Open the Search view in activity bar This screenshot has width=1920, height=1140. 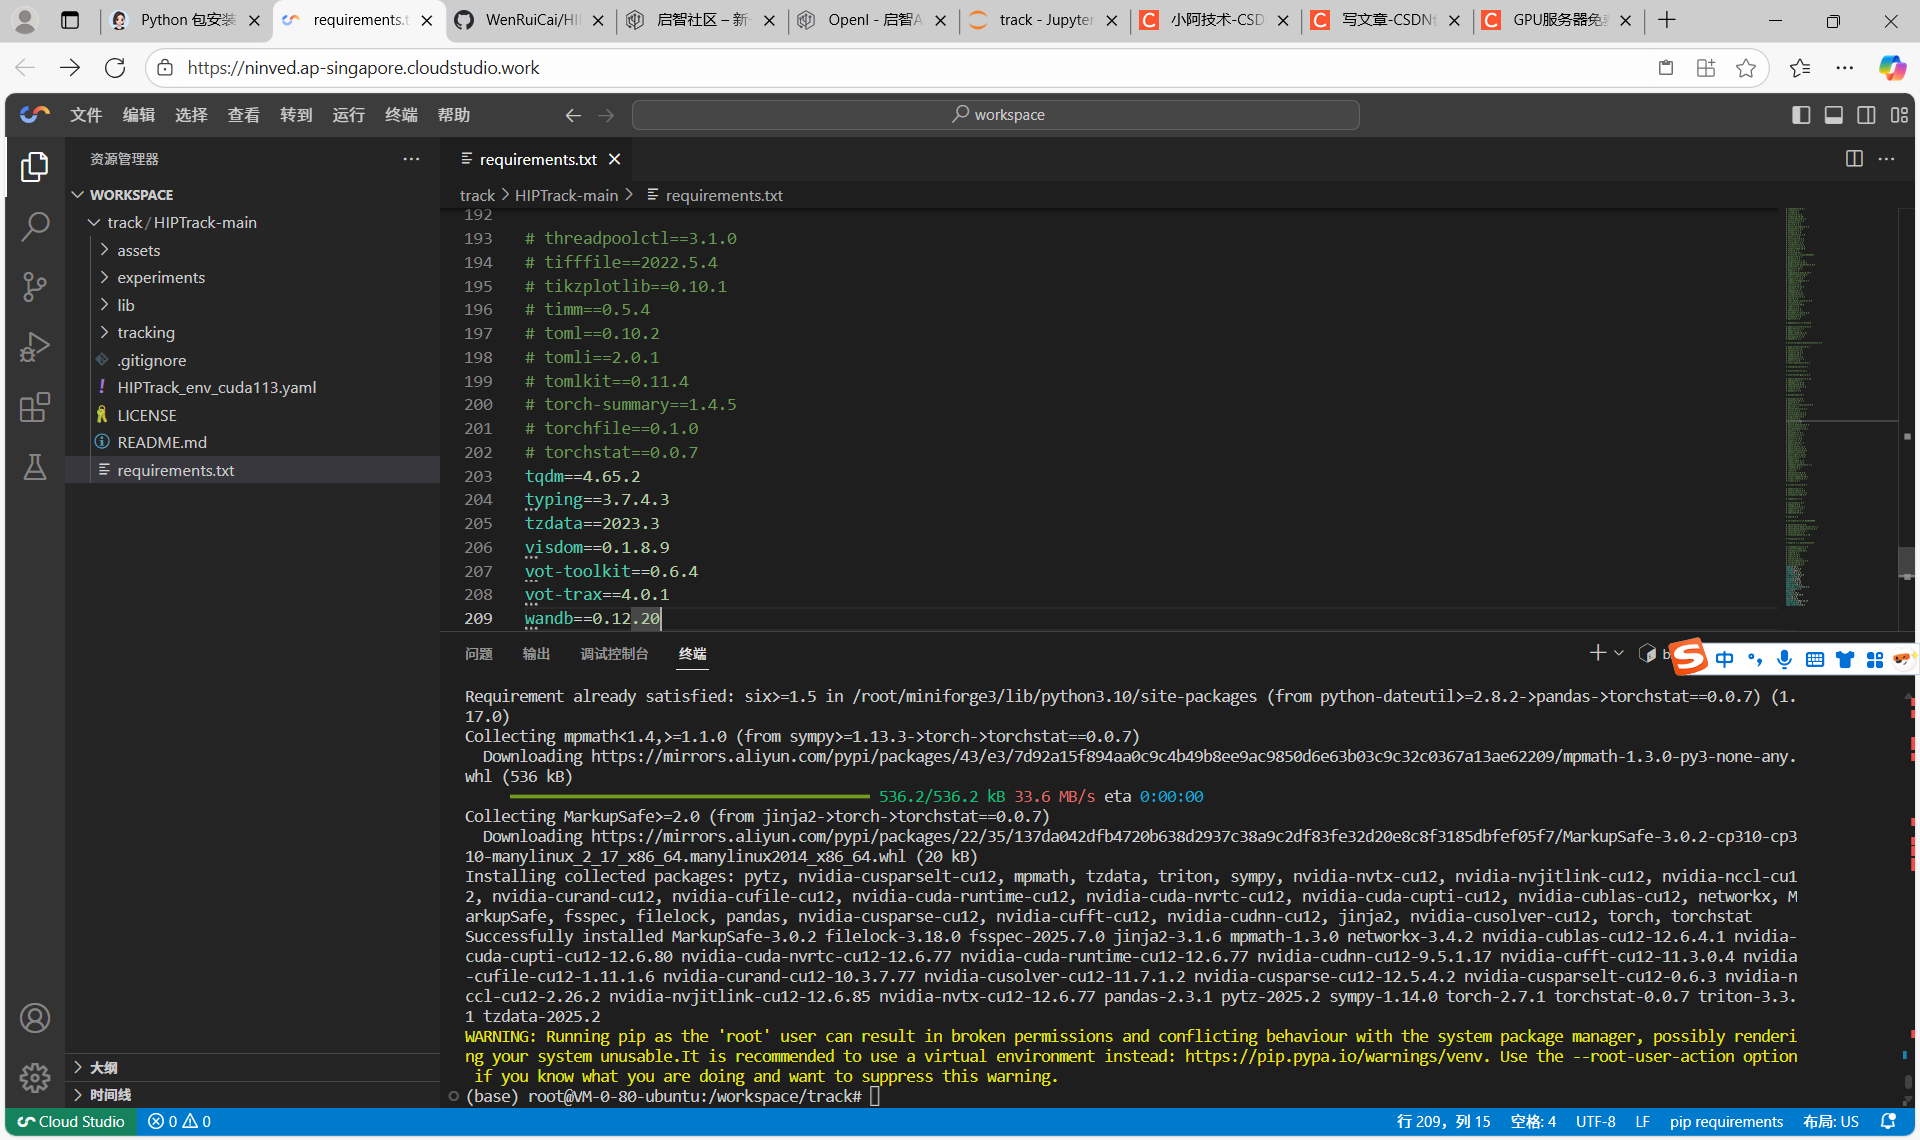tap(35, 227)
